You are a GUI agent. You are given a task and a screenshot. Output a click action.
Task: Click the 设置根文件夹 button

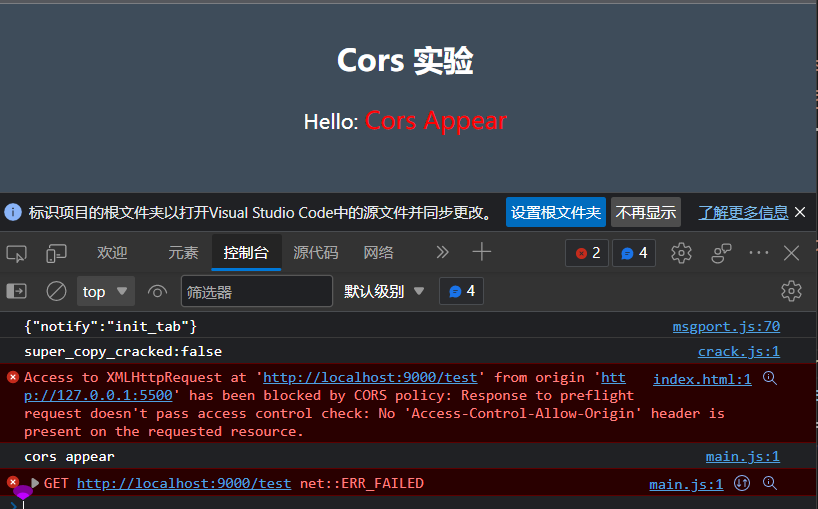tap(556, 213)
